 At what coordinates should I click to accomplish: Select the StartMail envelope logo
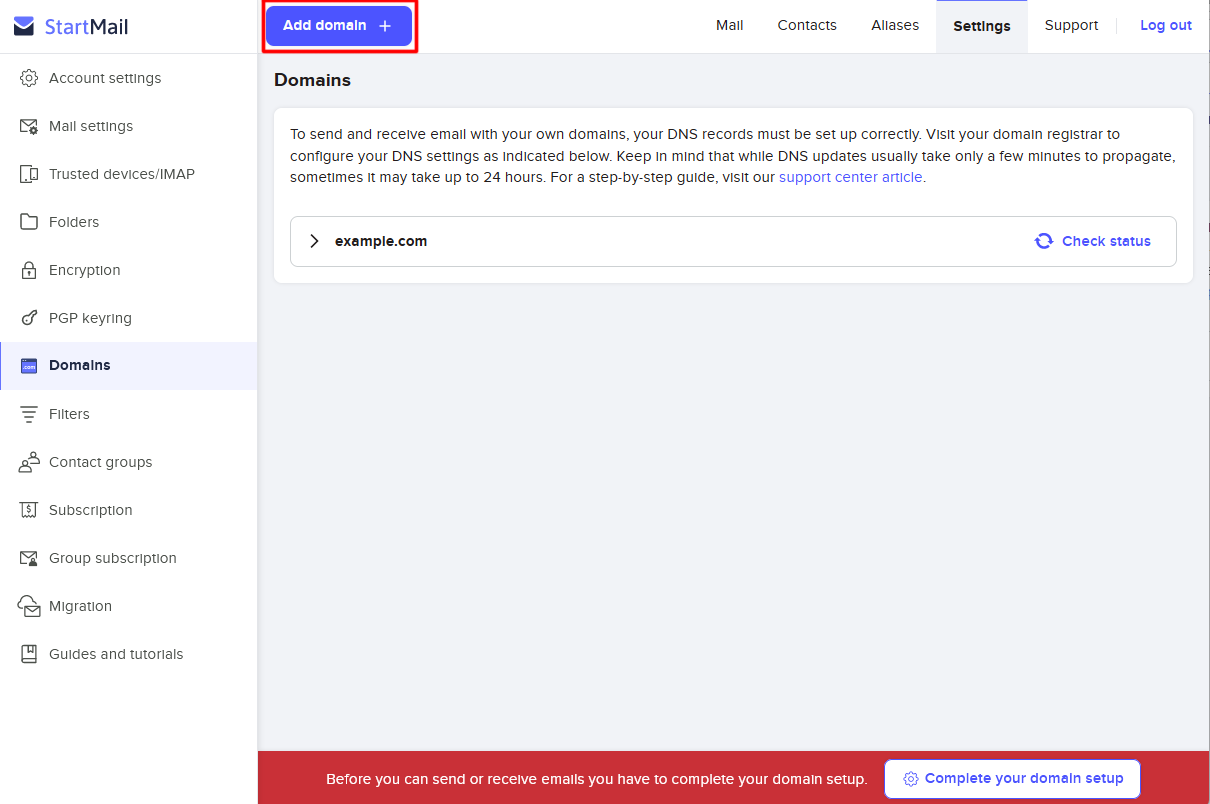pos(22,26)
